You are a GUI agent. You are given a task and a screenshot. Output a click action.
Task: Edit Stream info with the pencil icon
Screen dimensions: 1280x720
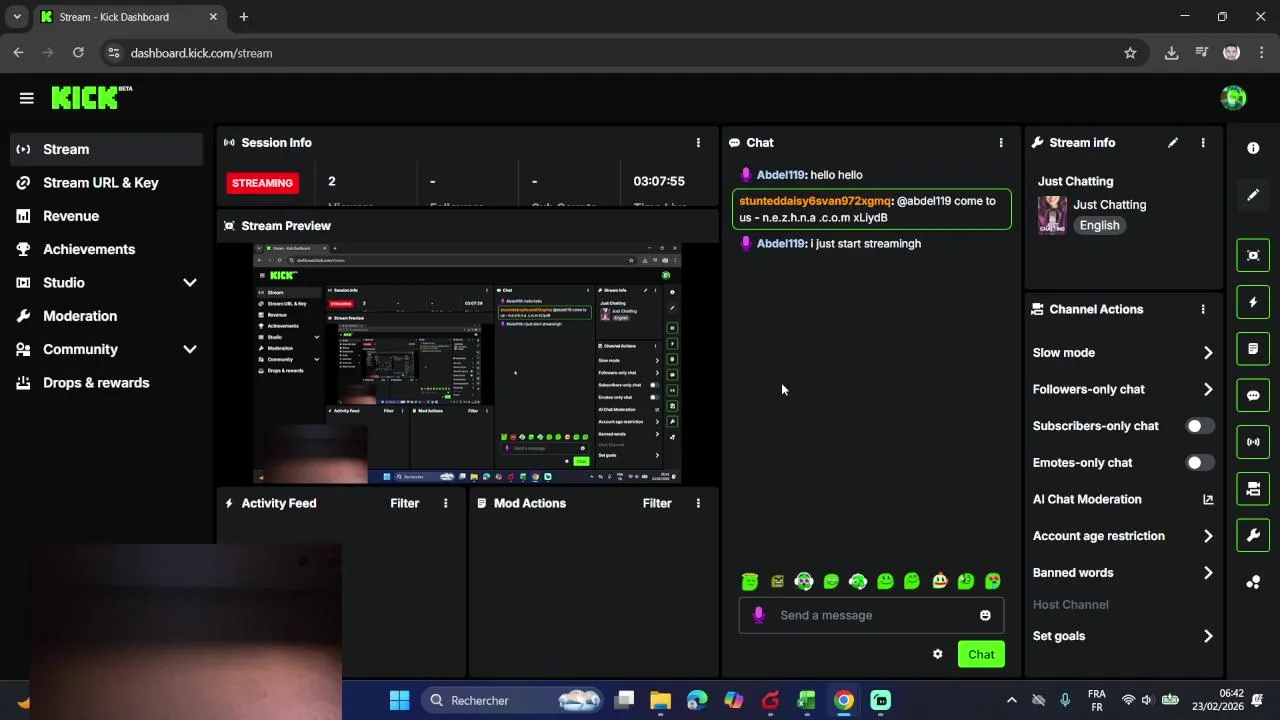(x=1173, y=143)
